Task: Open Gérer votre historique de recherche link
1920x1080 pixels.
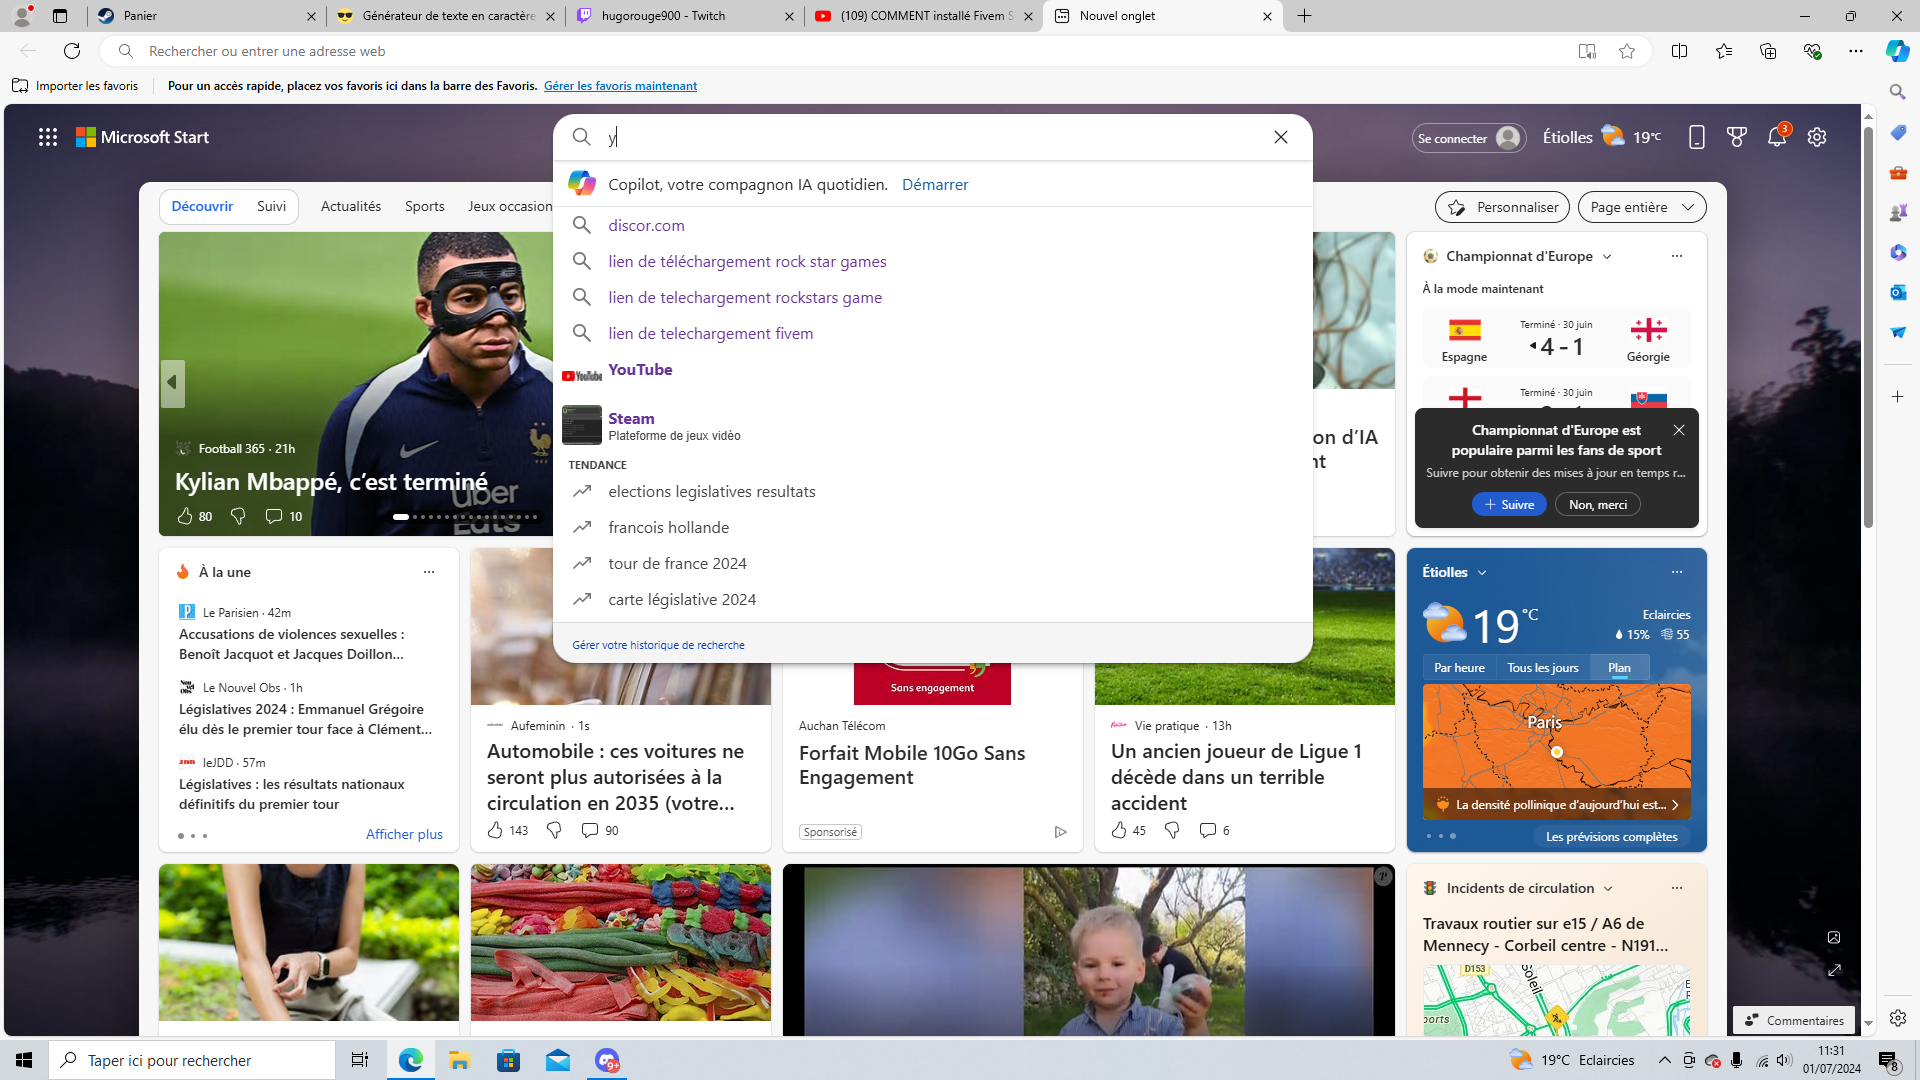Action: (658, 645)
